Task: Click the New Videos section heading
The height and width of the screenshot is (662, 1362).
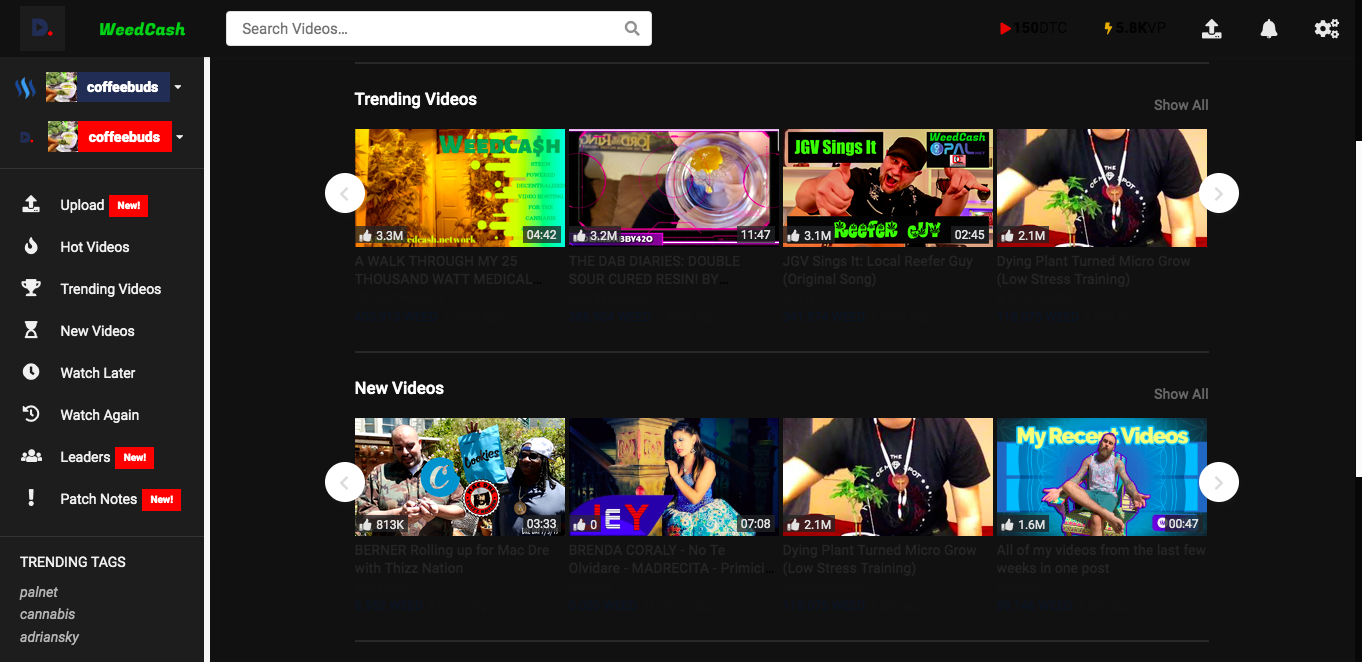Action: (399, 388)
